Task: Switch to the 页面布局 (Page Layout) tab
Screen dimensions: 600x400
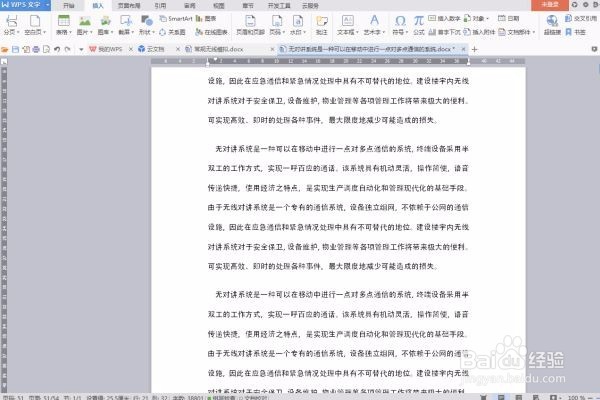Action: (x=129, y=6)
